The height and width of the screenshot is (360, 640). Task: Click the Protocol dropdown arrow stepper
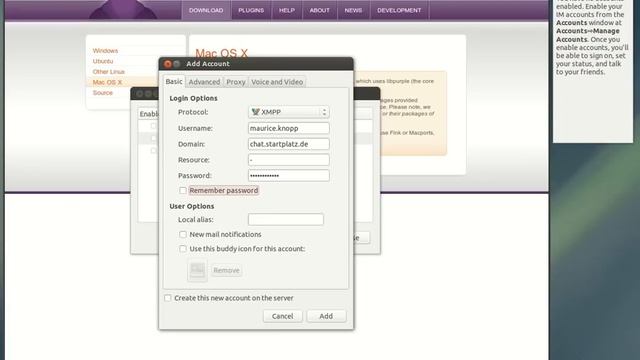point(324,112)
